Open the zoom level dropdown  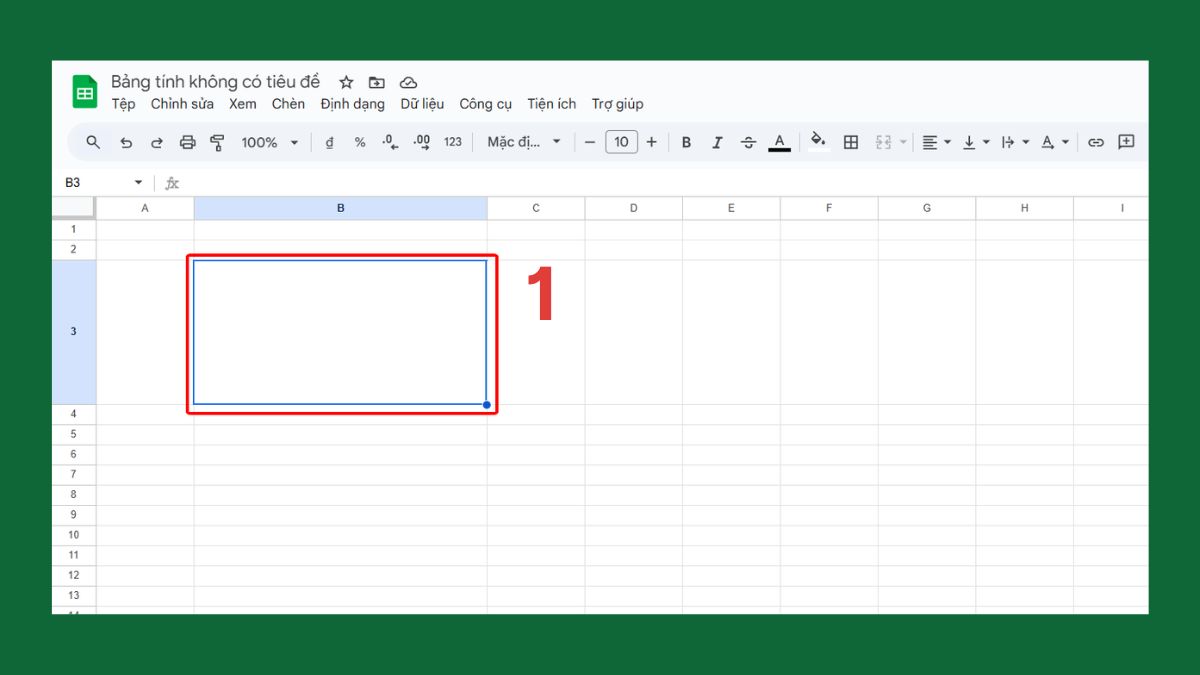click(268, 141)
